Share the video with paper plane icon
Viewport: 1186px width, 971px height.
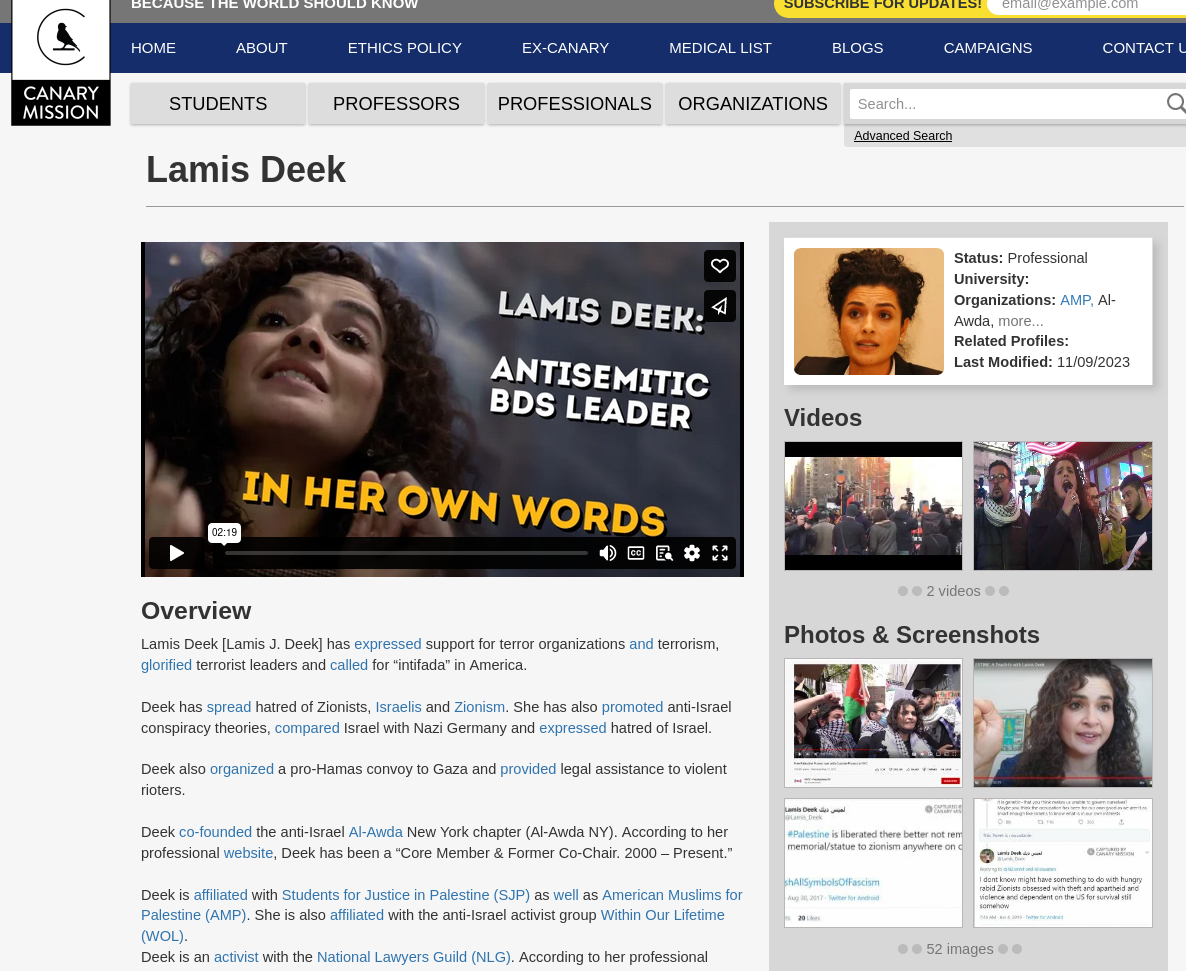click(x=719, y=306)
